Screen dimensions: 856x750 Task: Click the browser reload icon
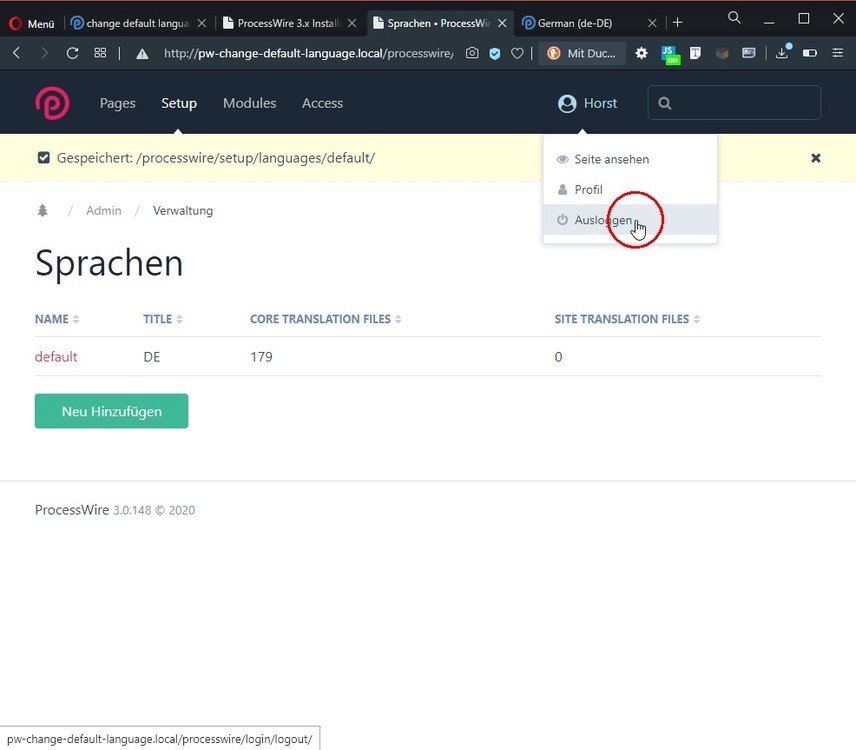tap(72, 53)
